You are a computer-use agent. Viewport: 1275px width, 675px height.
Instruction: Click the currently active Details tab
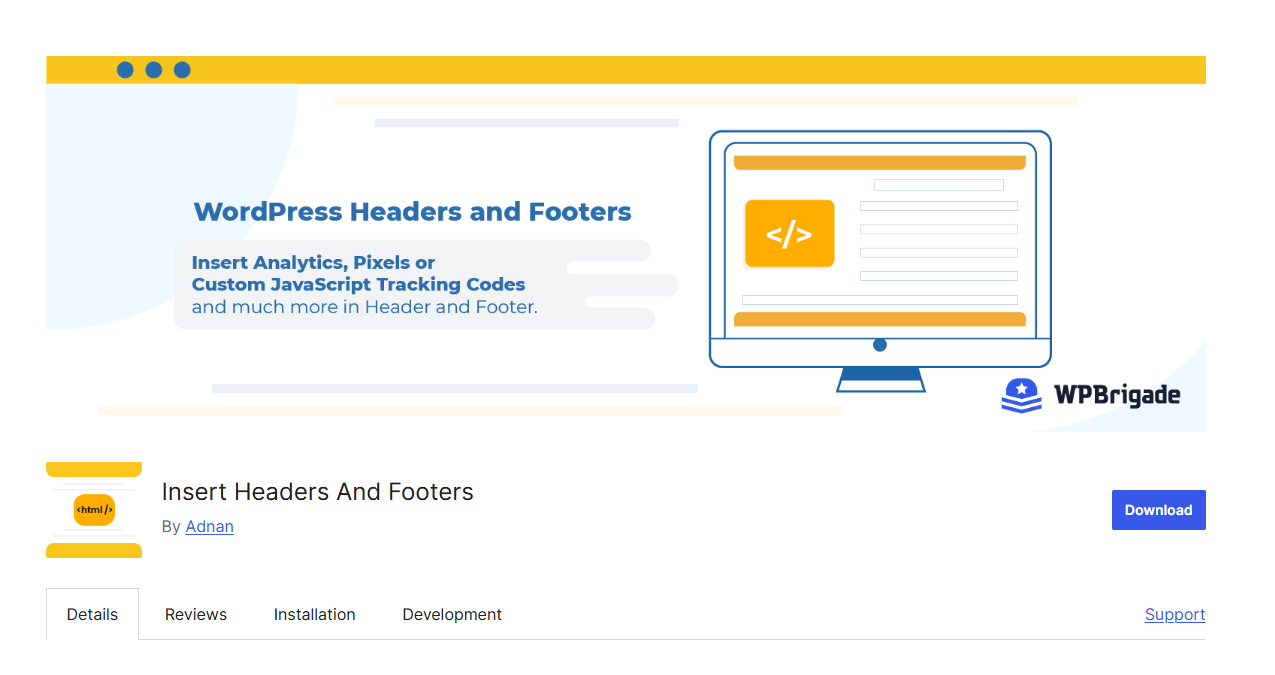click(92, 614)
